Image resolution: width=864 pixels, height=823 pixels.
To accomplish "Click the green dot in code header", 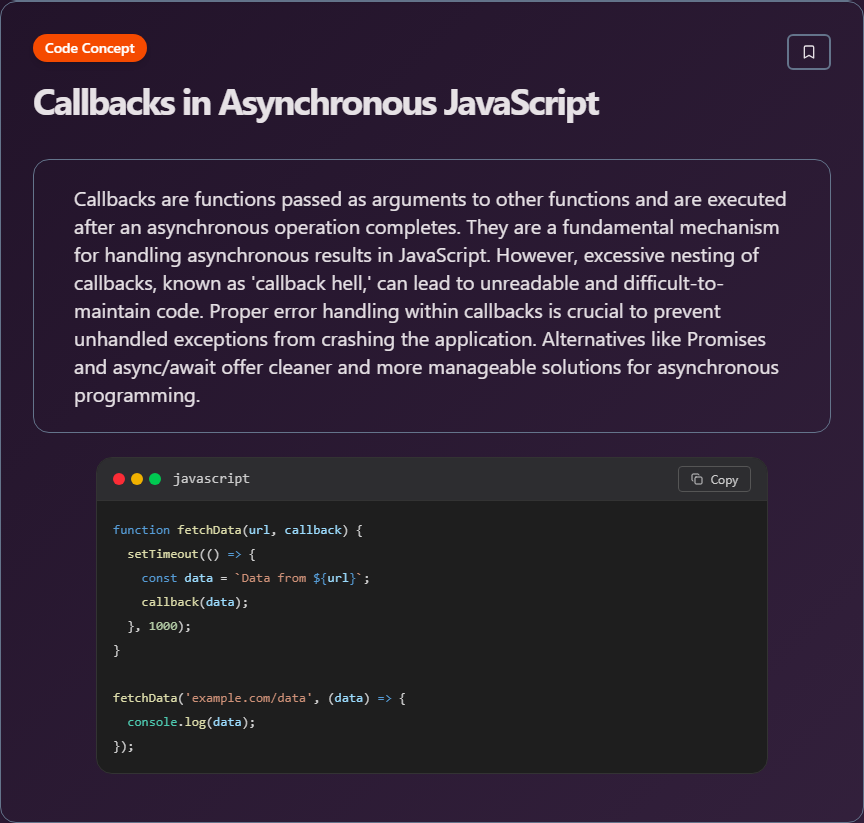I will pos(155,479).
